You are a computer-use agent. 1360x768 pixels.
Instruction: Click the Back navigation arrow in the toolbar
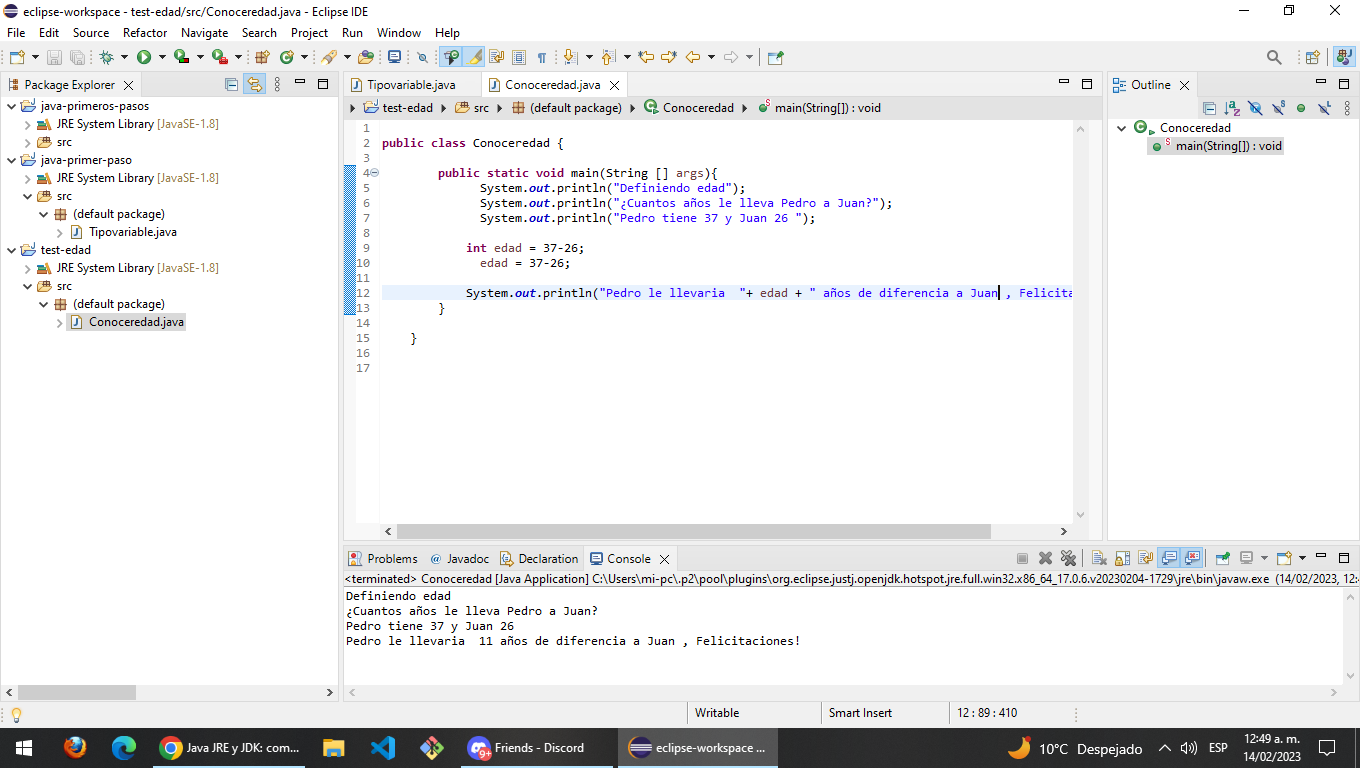692,57
